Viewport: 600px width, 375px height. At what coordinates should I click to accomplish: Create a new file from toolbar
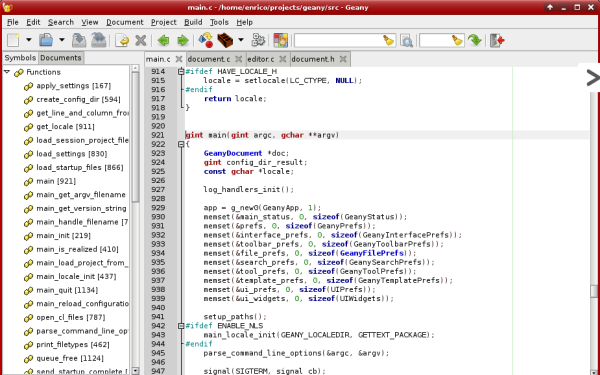tap(13, 40)
